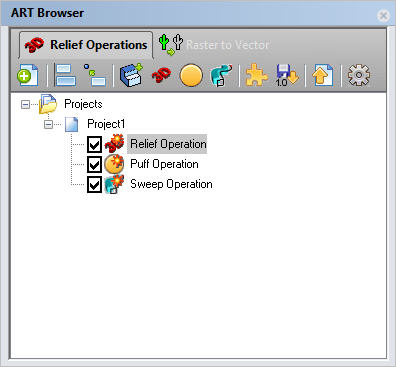This screenshot has width=396, height=367.
Task: Click the save as version 1.0 icon
Action: tap(287, 75)
